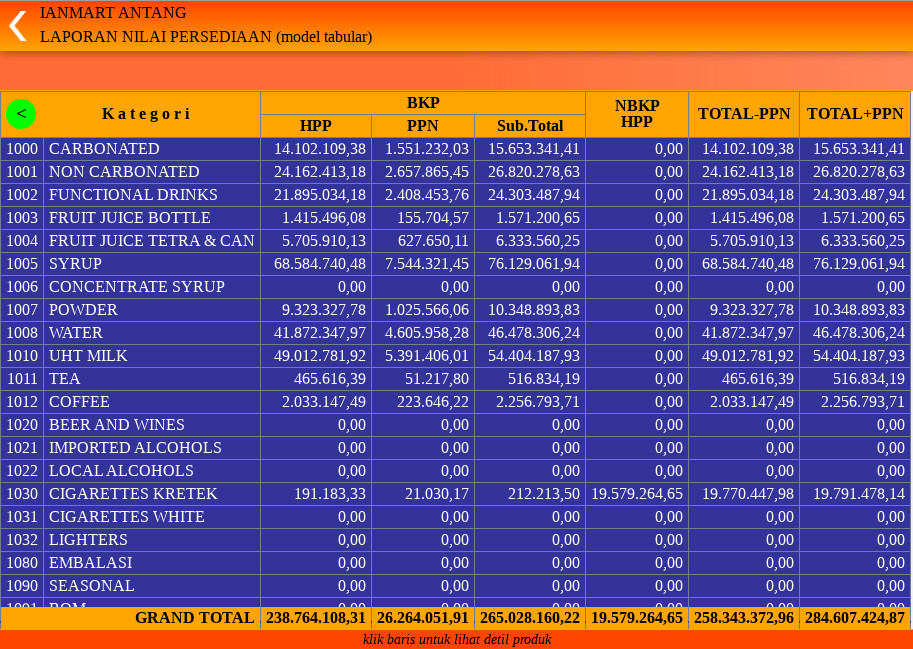Click the BKP column group header
Screen dimensions: 913x649
(x=423, y=103)
